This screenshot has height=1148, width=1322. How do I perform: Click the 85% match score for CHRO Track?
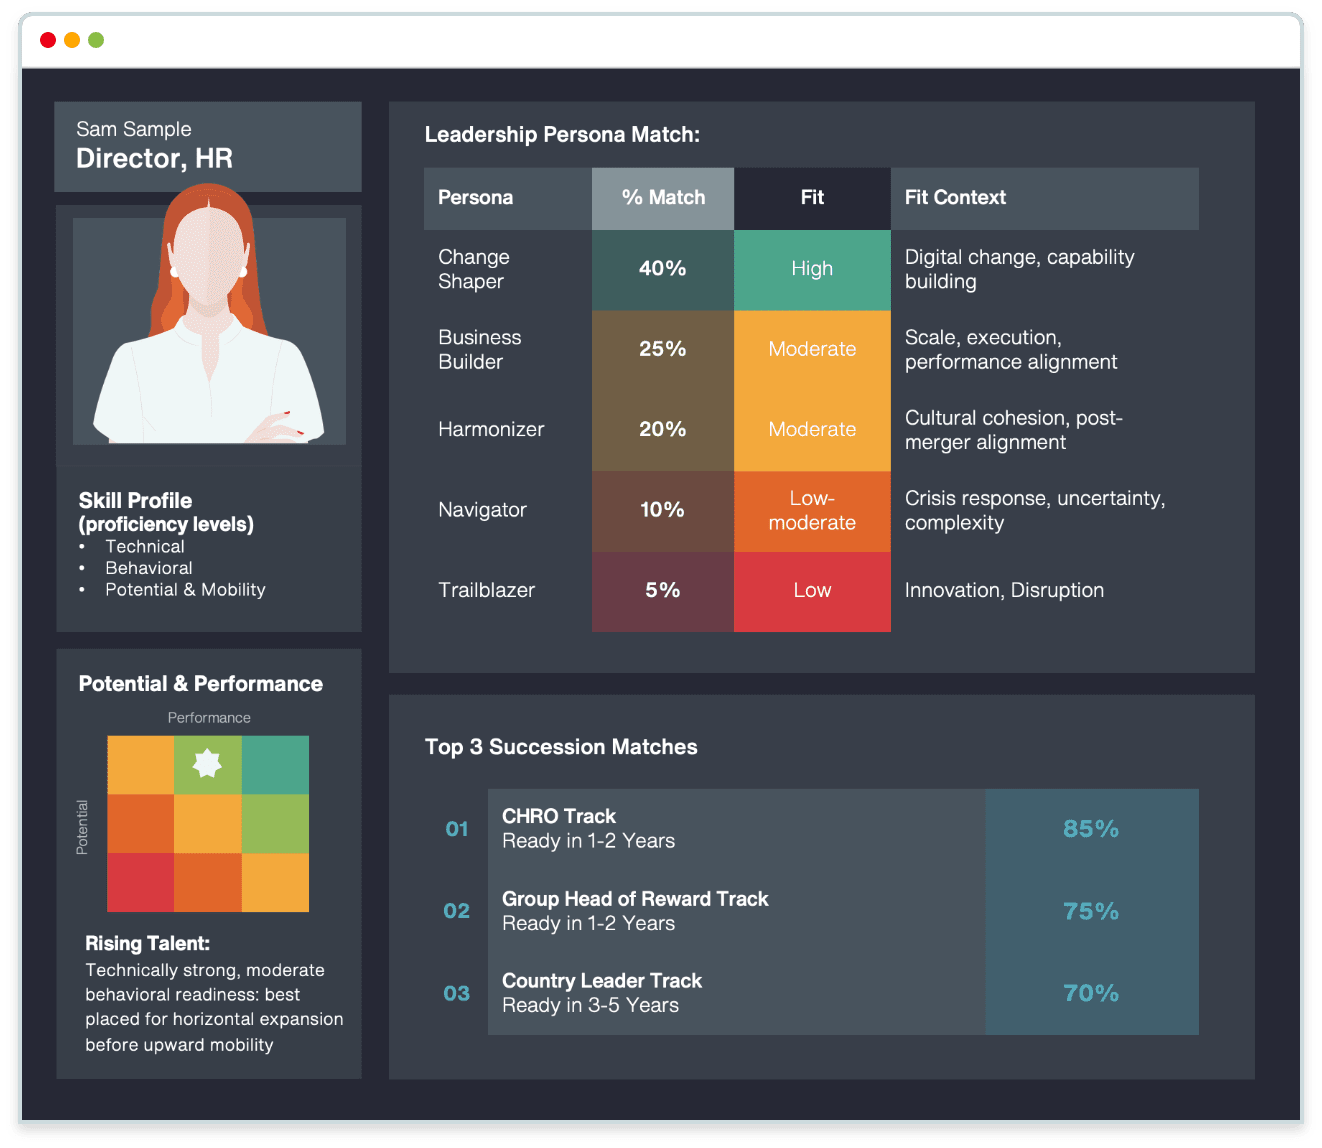(1090, 828)
